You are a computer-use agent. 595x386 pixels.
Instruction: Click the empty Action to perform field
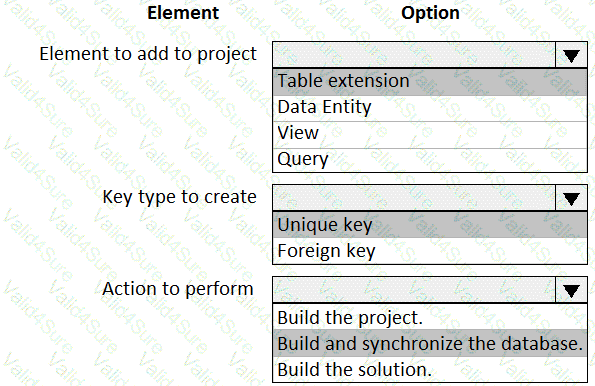(x=414, y=290)
